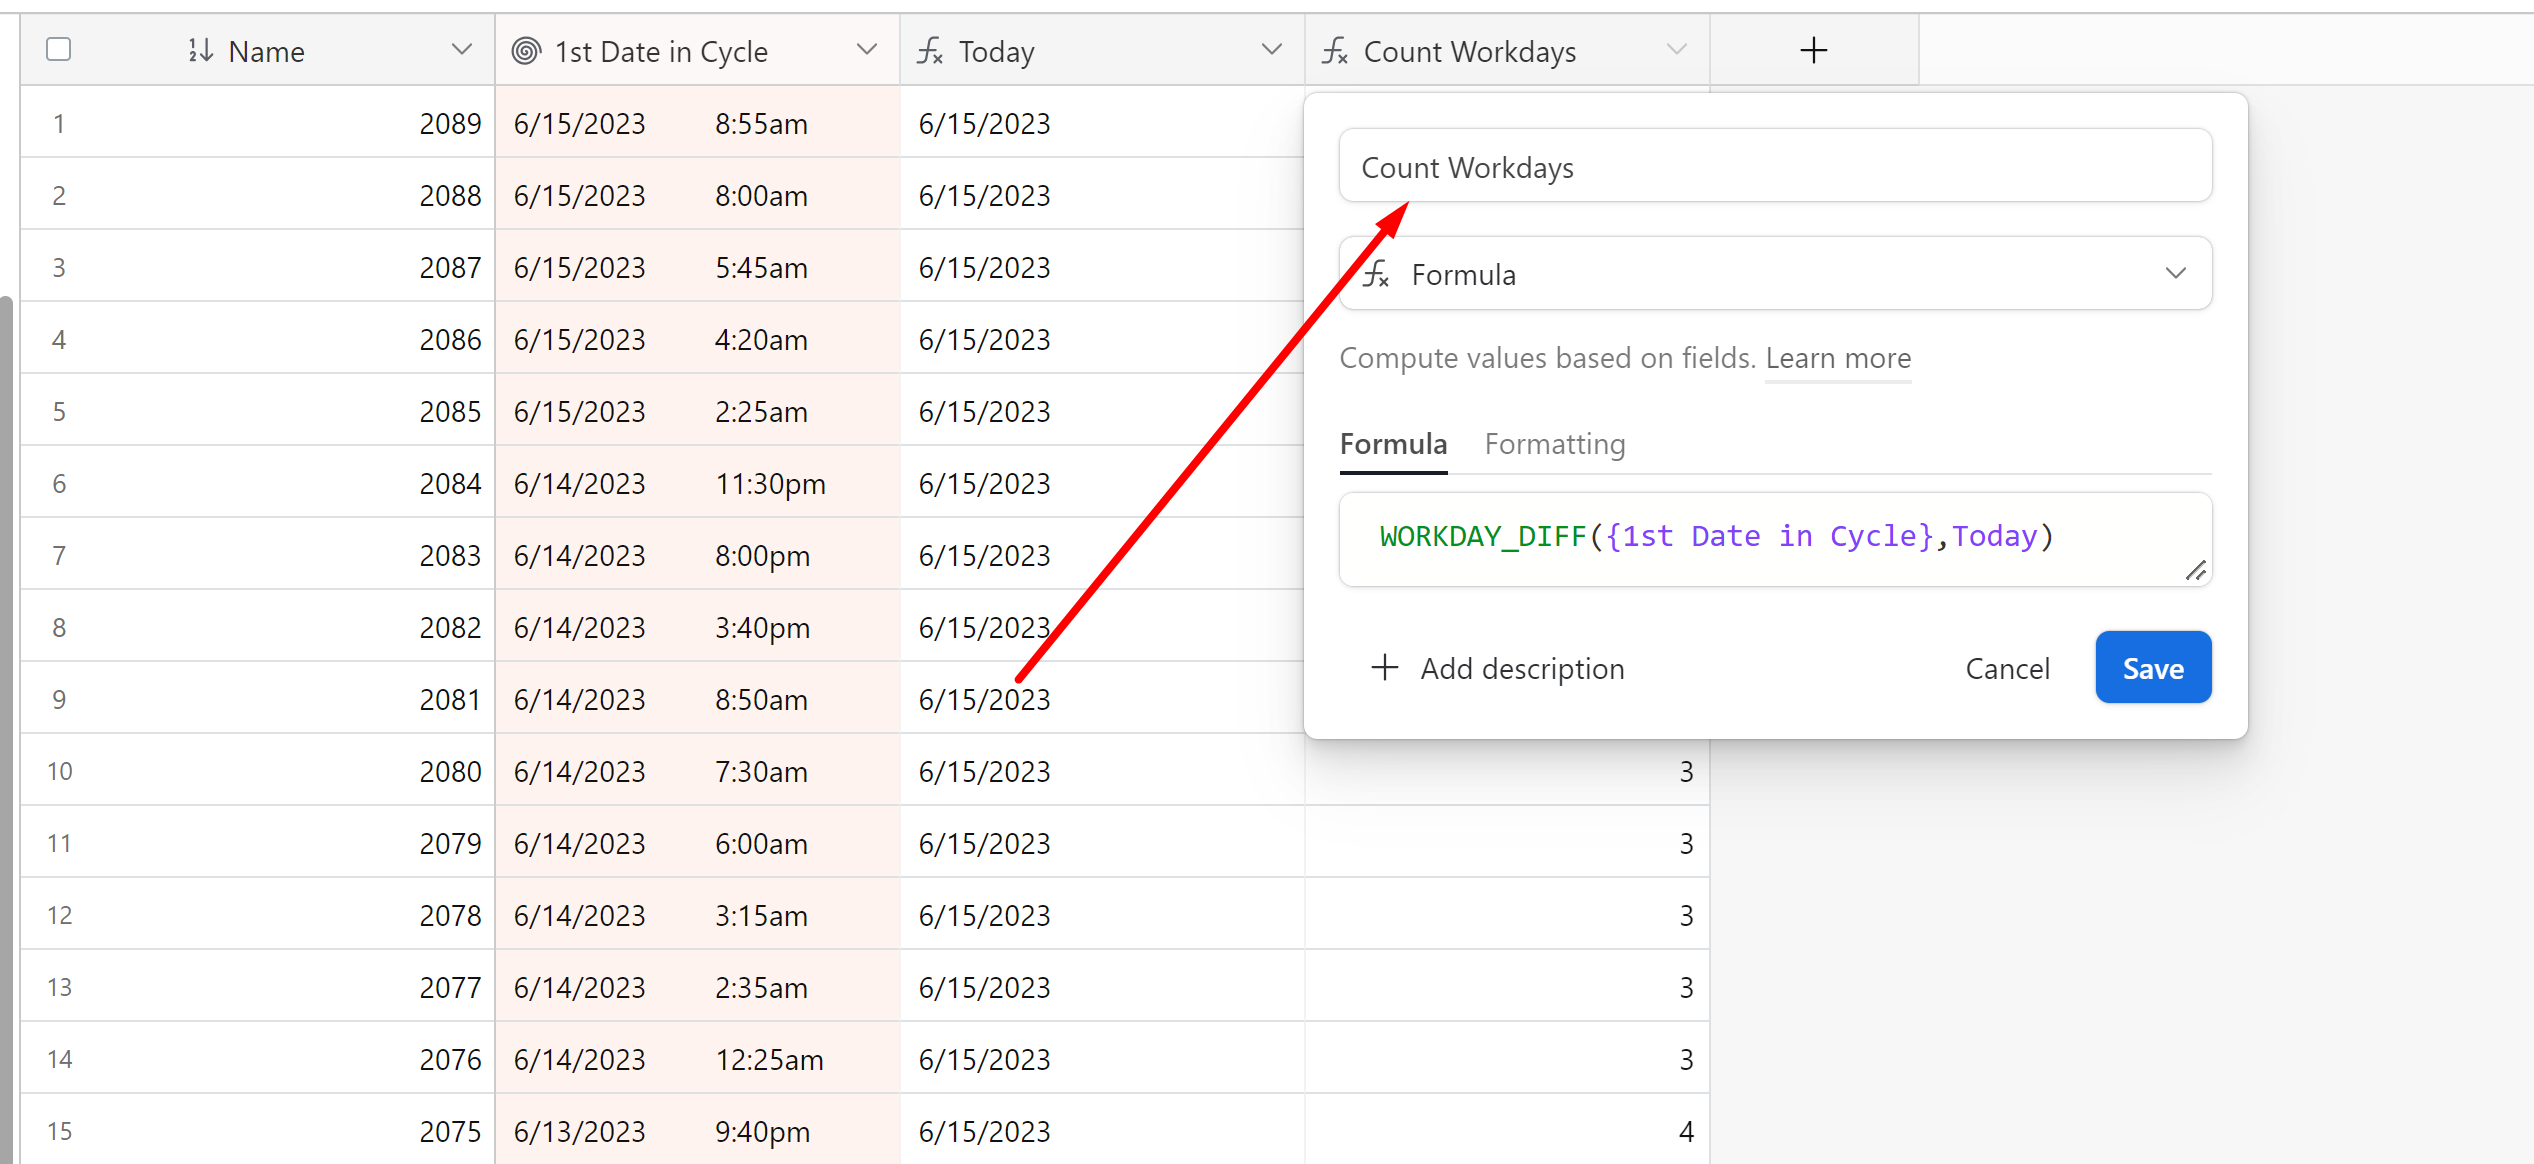Open the Learn more link
This screenshot has width=2534, height=1164.
1838,358
